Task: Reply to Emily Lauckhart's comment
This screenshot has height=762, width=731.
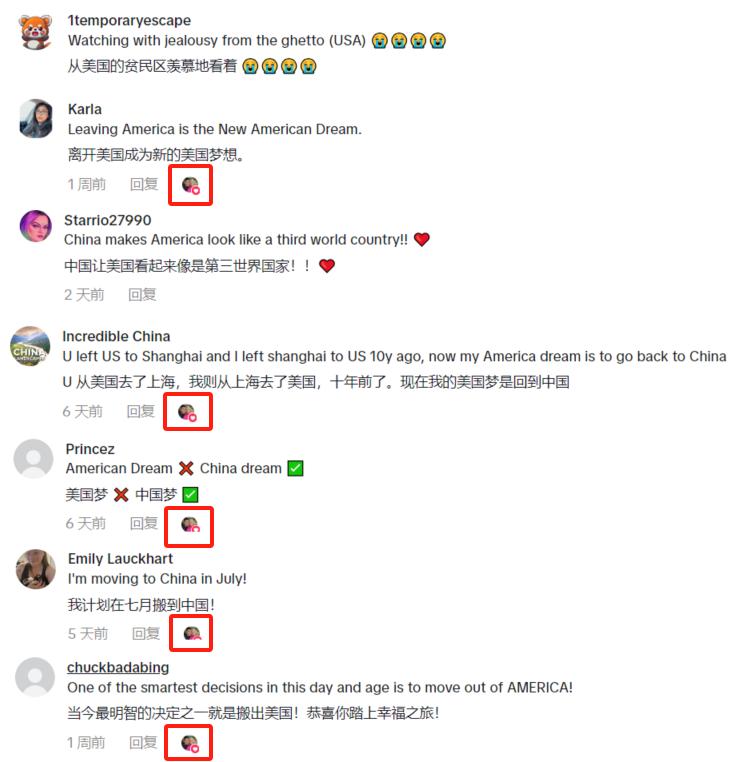Action: pyautogui.click(x=146, y=633)
